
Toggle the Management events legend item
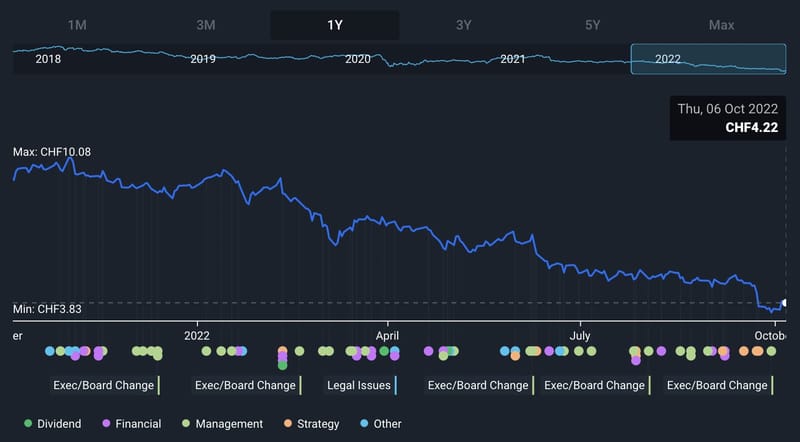222,424
